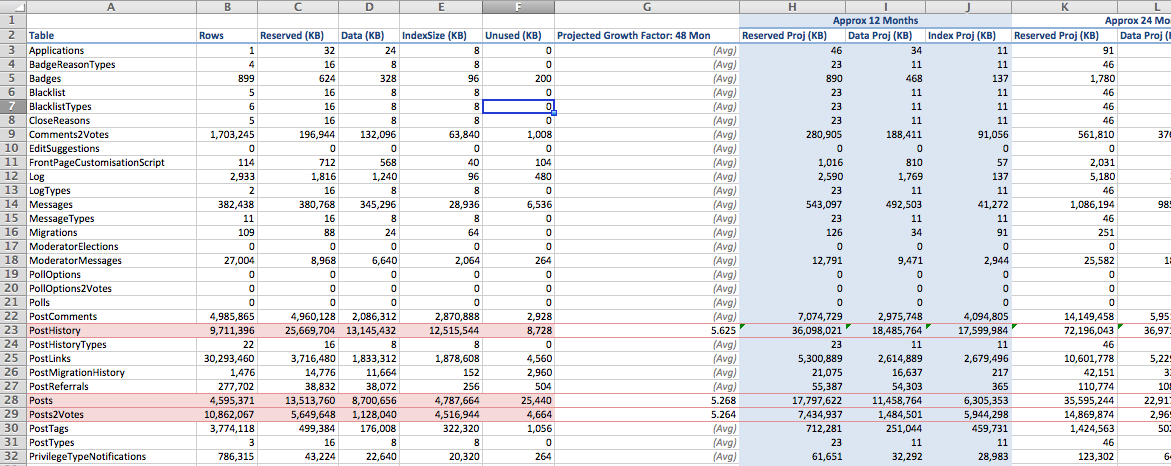Click growth factor 5.268

tap(647, 400)
